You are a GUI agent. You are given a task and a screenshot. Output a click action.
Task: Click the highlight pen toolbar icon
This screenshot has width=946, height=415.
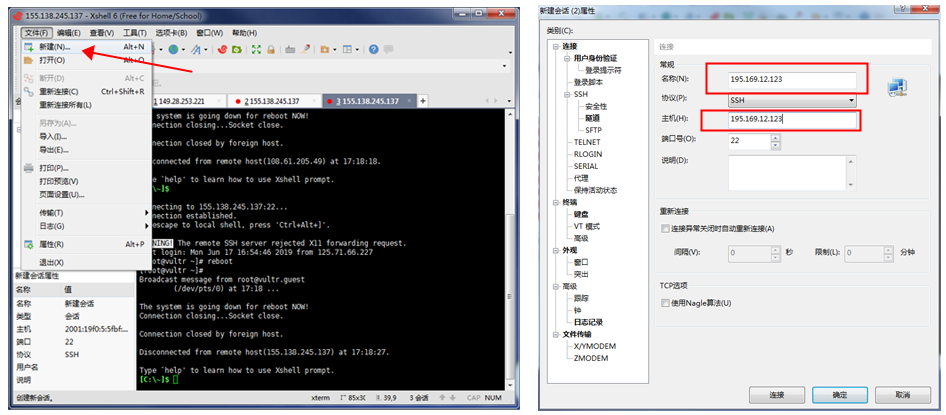pyautogui.click(x=304, y=49)
